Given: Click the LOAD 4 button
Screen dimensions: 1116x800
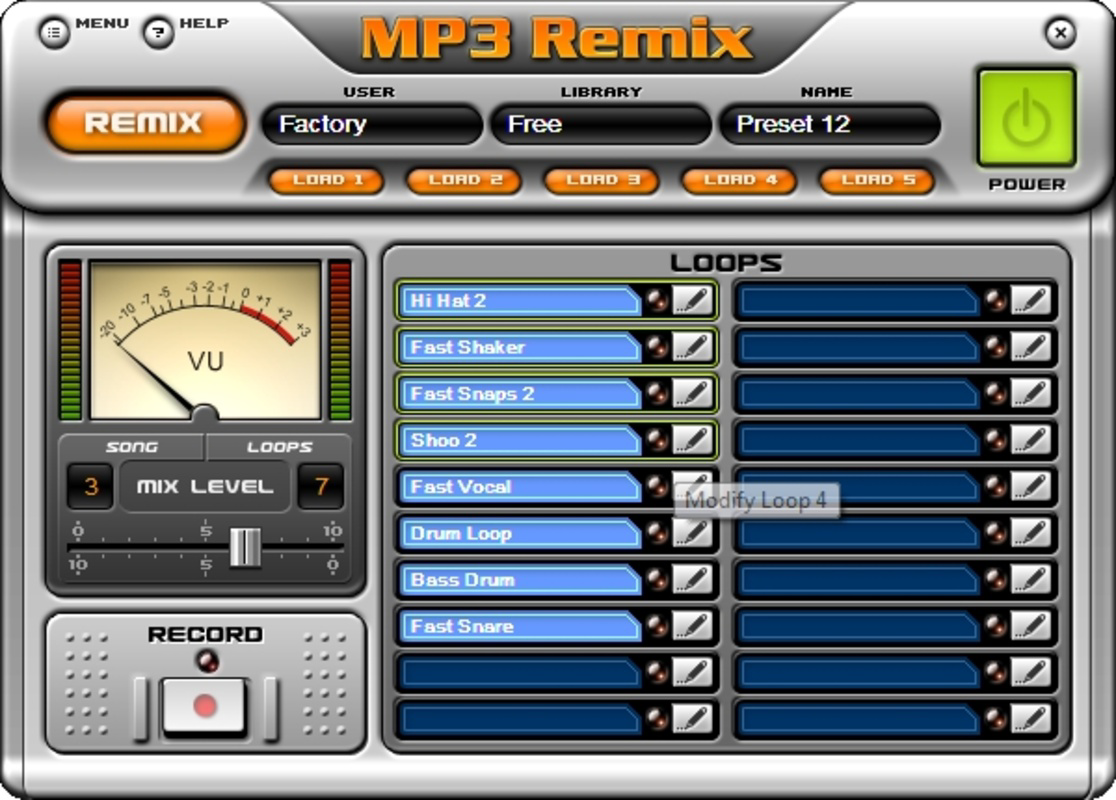Looking at the screenshot, I should coord(739,180).
